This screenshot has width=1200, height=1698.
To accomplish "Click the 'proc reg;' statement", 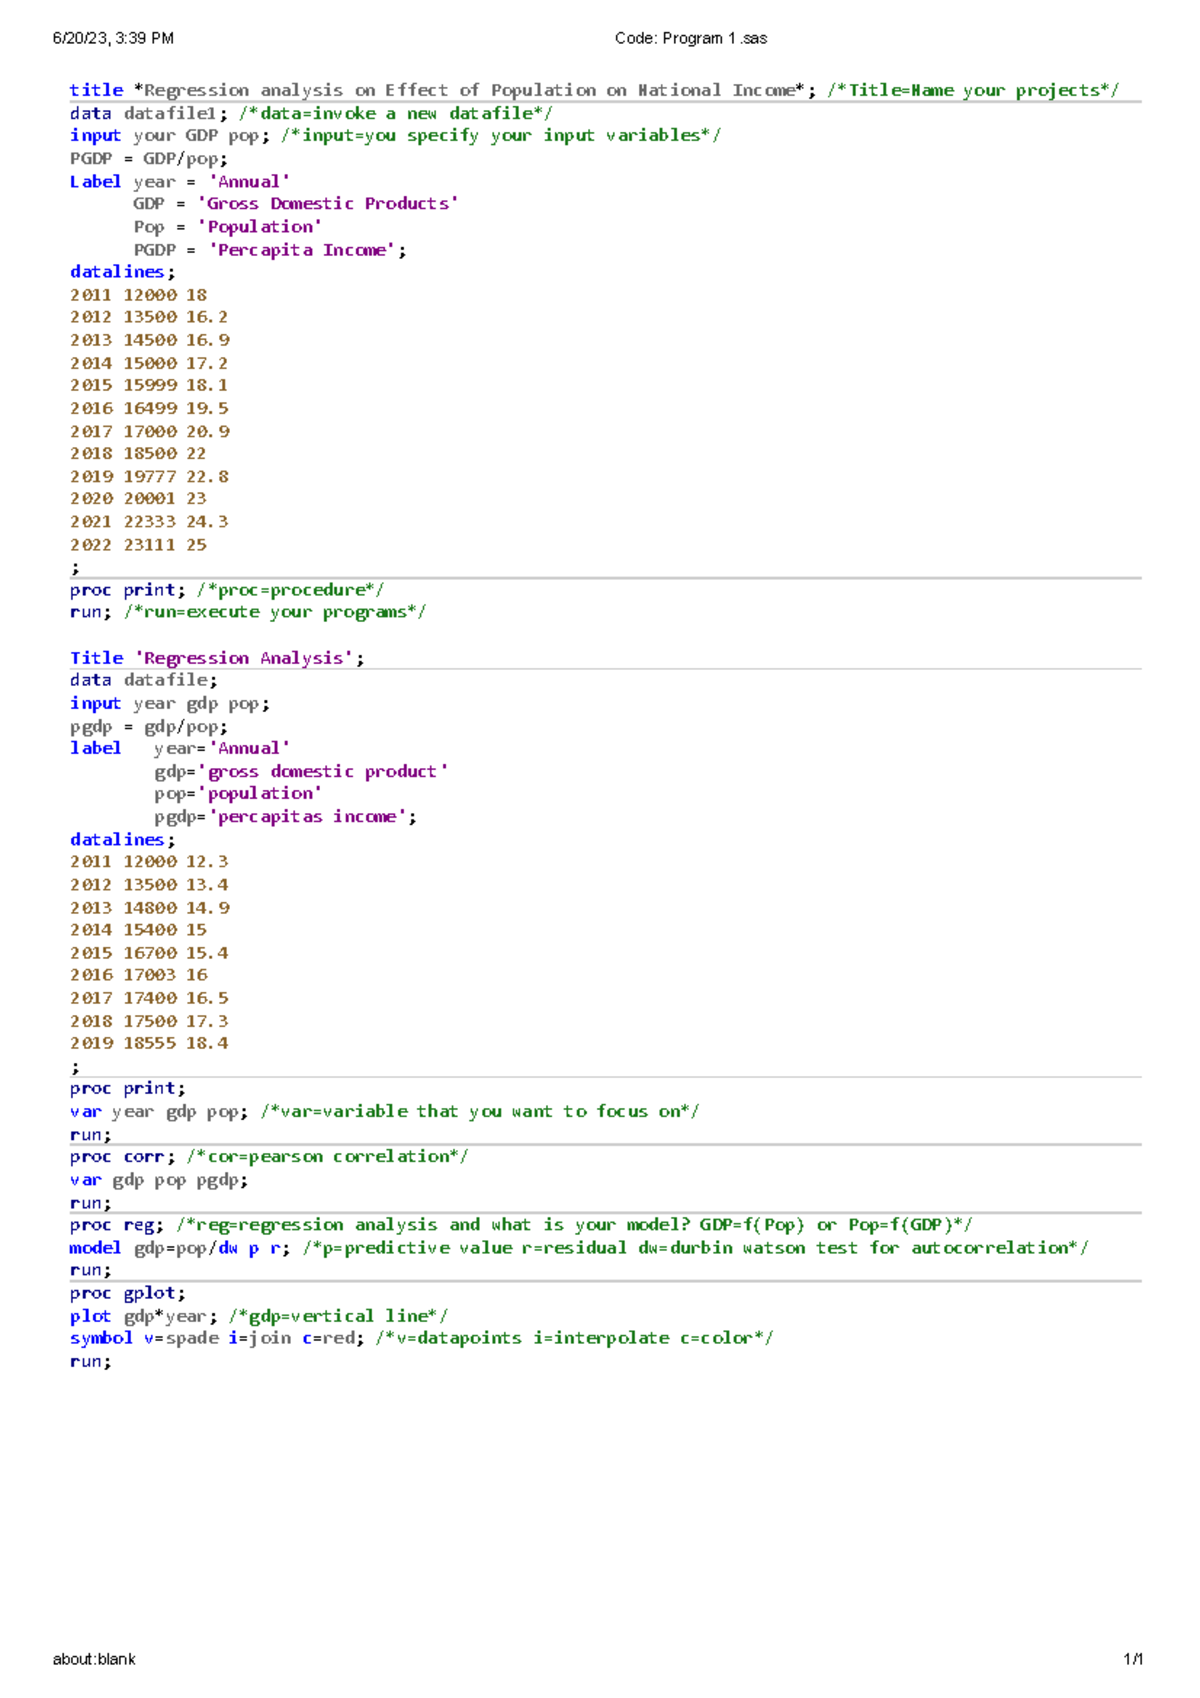I will (117, 1225).
